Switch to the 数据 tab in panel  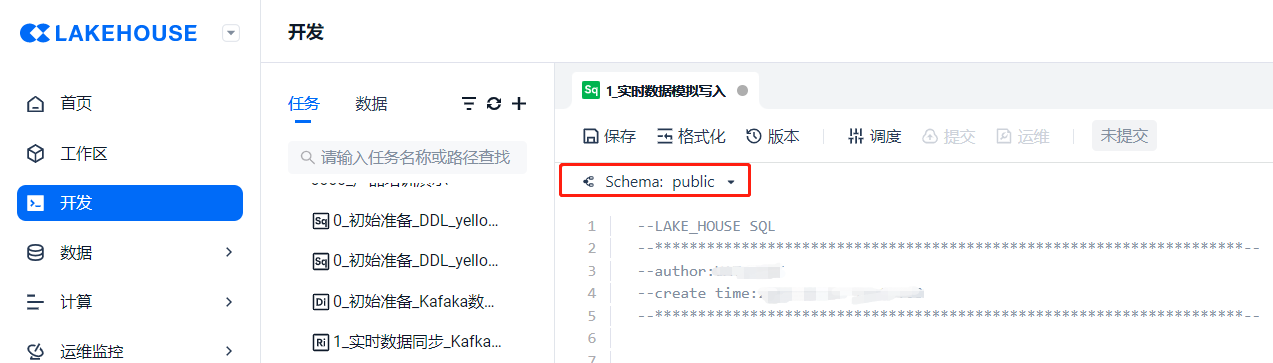(371, 104)
